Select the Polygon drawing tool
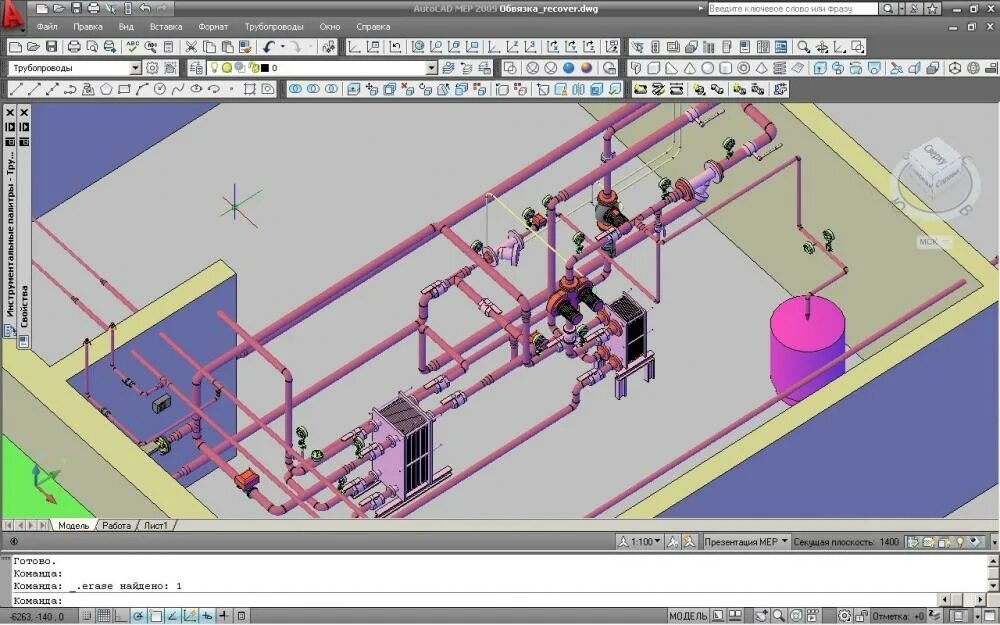1000x625 pixels. (106, 89)
